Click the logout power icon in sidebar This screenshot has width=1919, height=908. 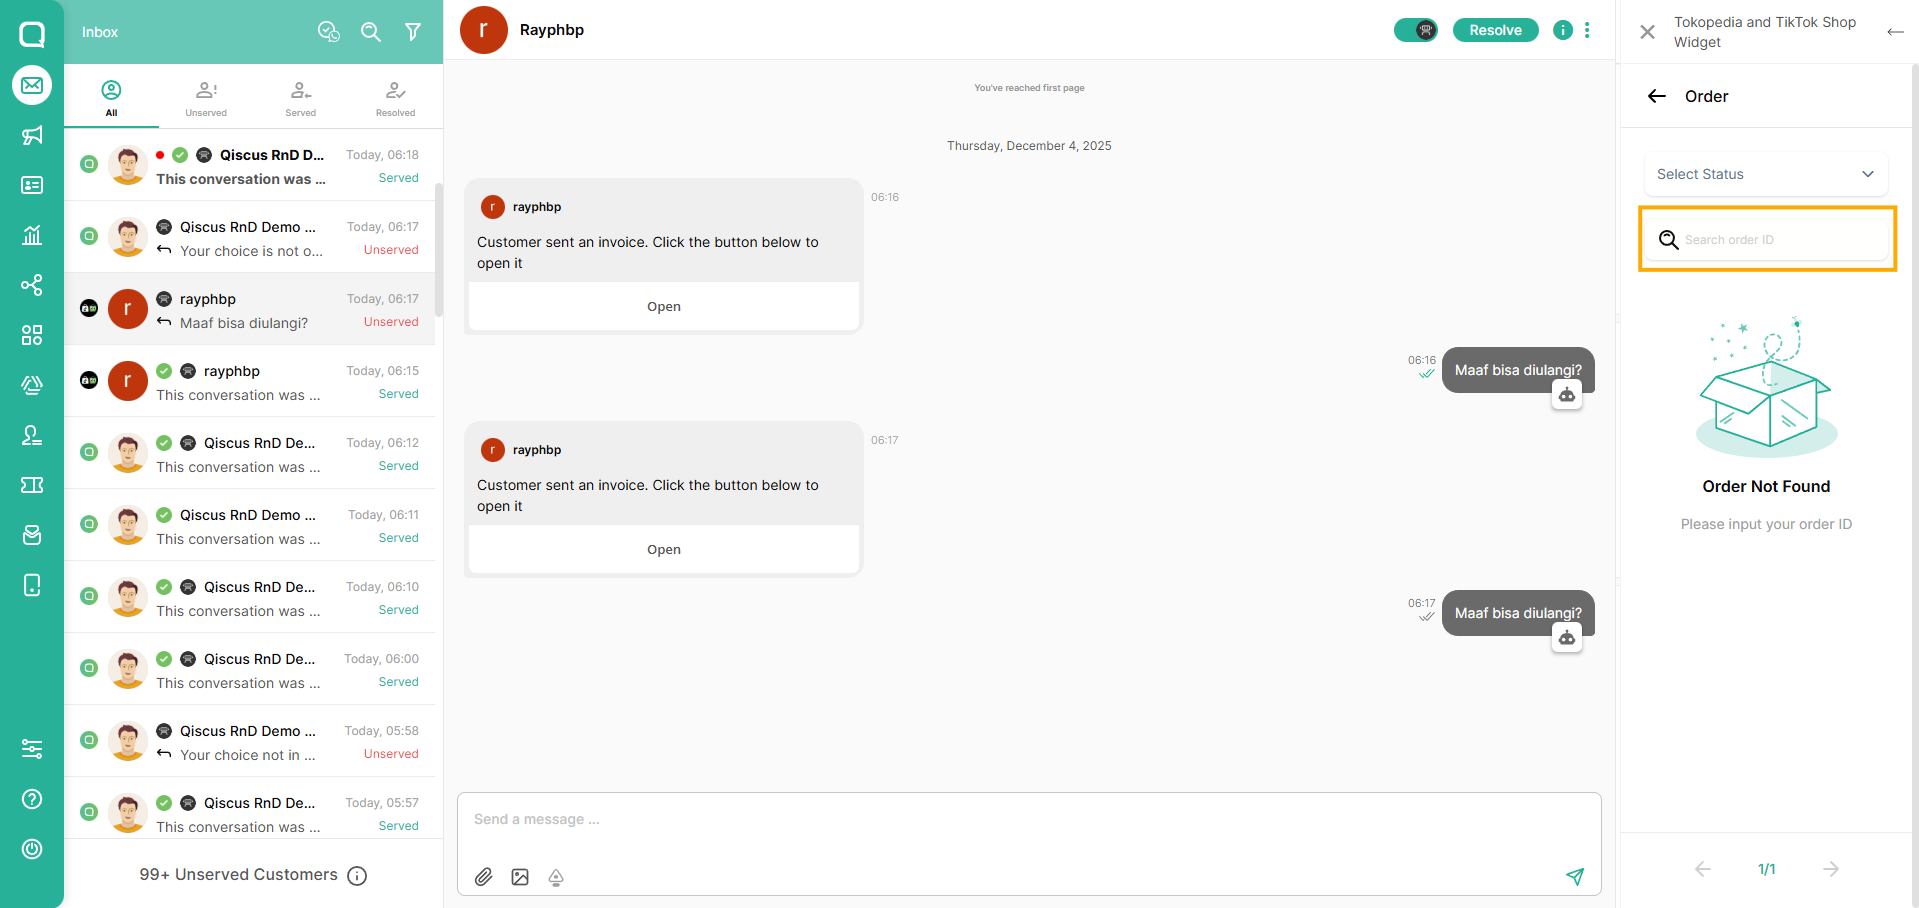32,849
